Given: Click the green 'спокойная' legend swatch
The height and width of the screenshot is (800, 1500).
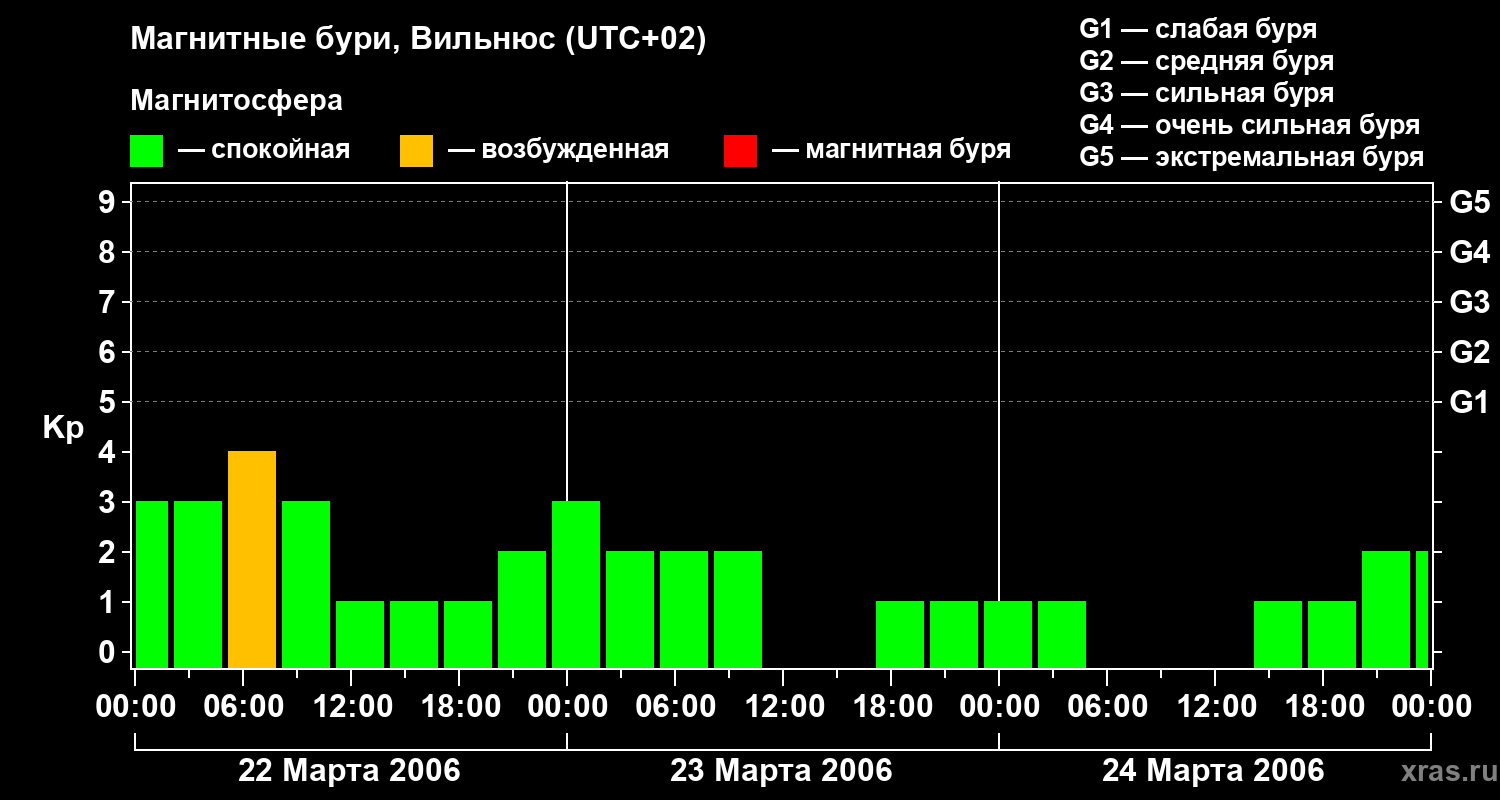Looking at the screenshot, I should 147,151.
